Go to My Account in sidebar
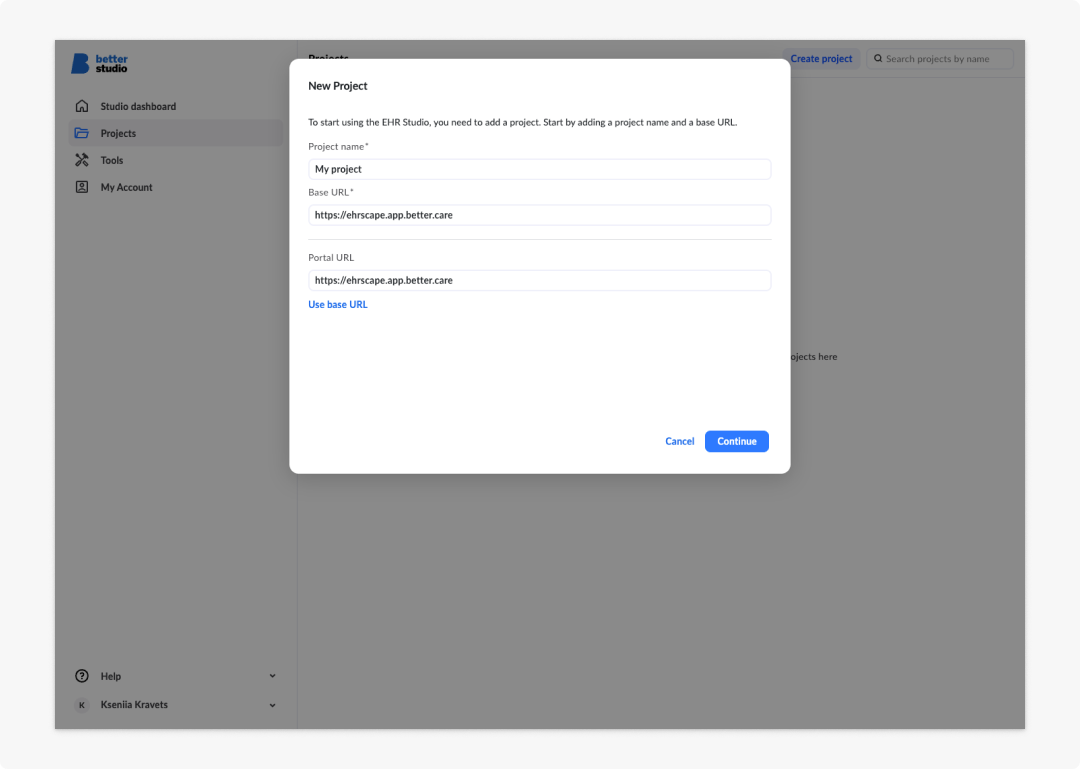Viewport: 1080px width, 769px height. pyautogui.click(x=176, y=187)
